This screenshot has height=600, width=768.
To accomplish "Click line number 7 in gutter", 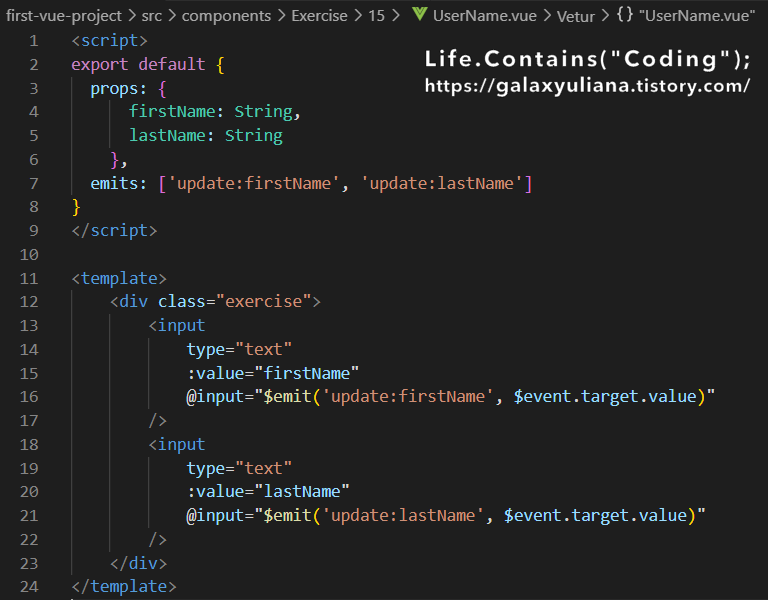I will 34,184.
